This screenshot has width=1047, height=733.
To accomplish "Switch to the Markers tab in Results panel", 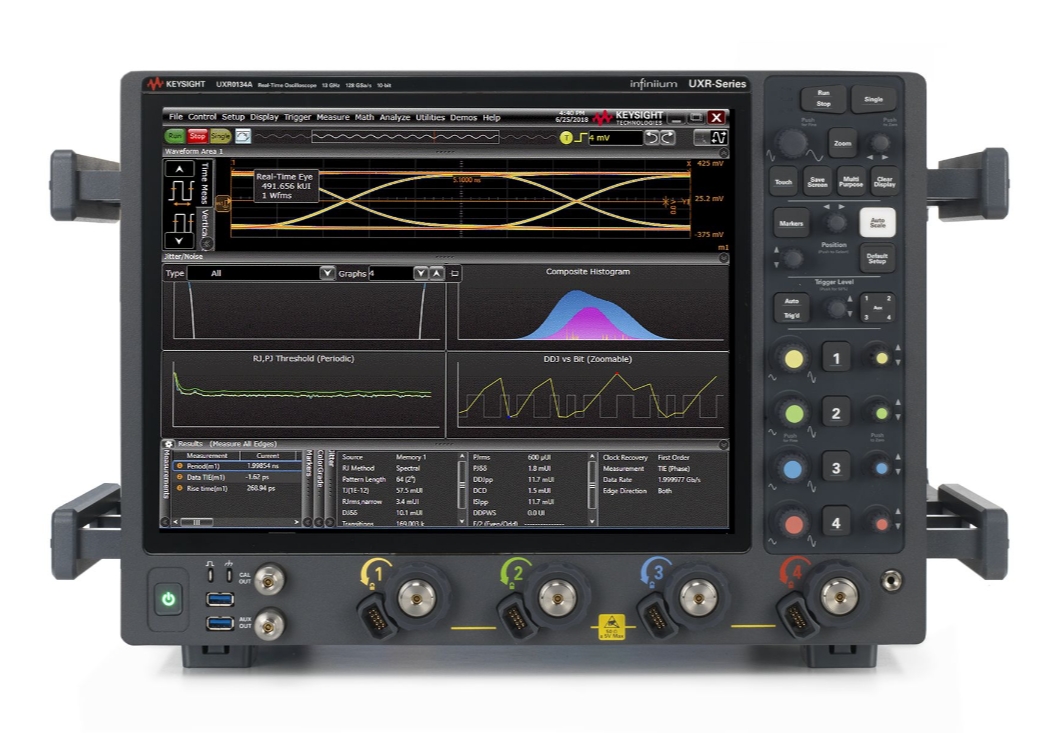I will coord(308,467).
